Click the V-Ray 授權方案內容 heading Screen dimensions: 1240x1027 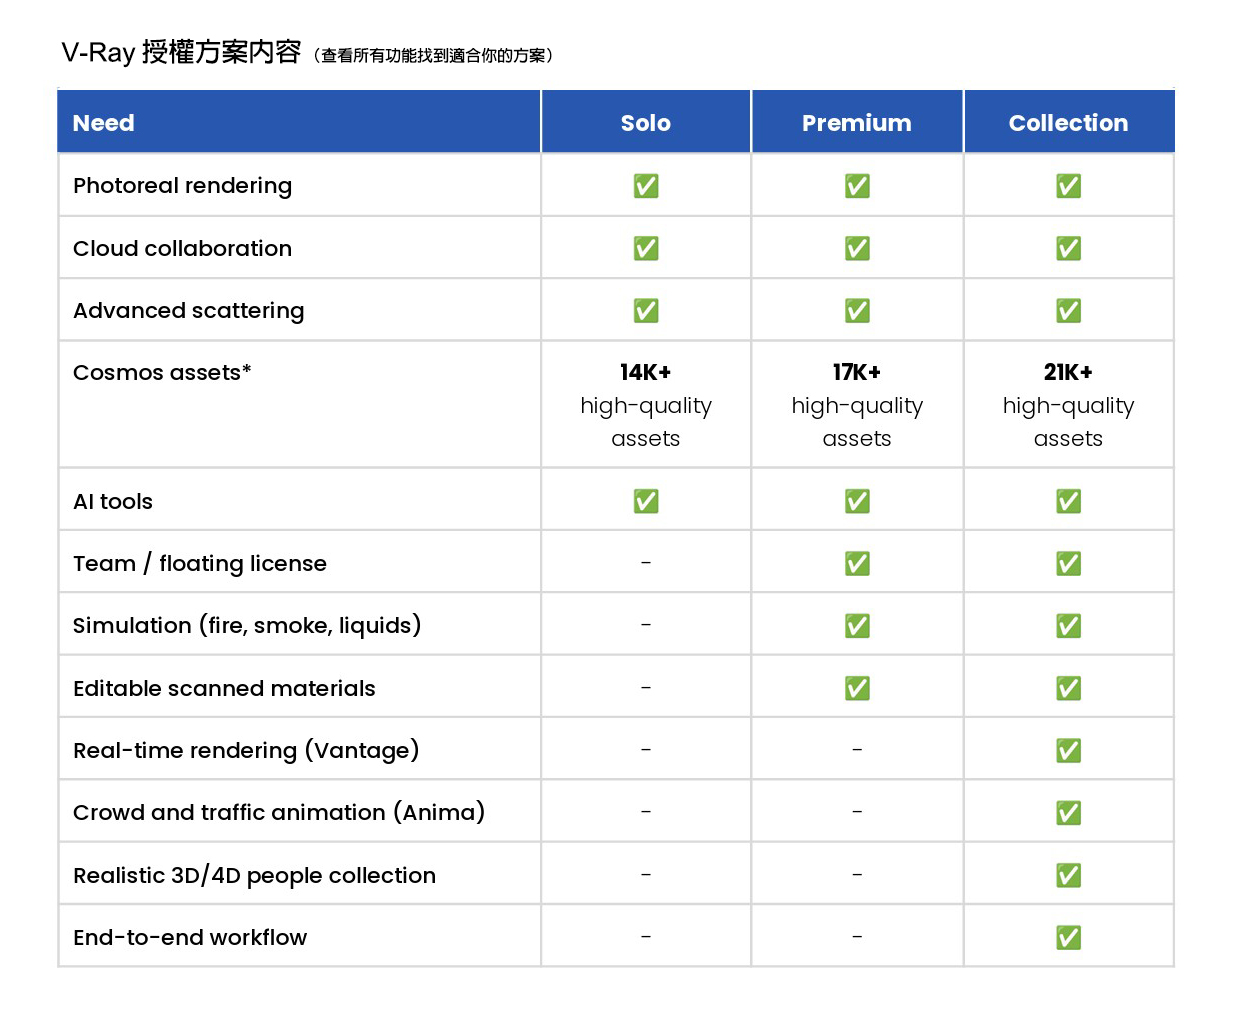[x=181, y=52]
